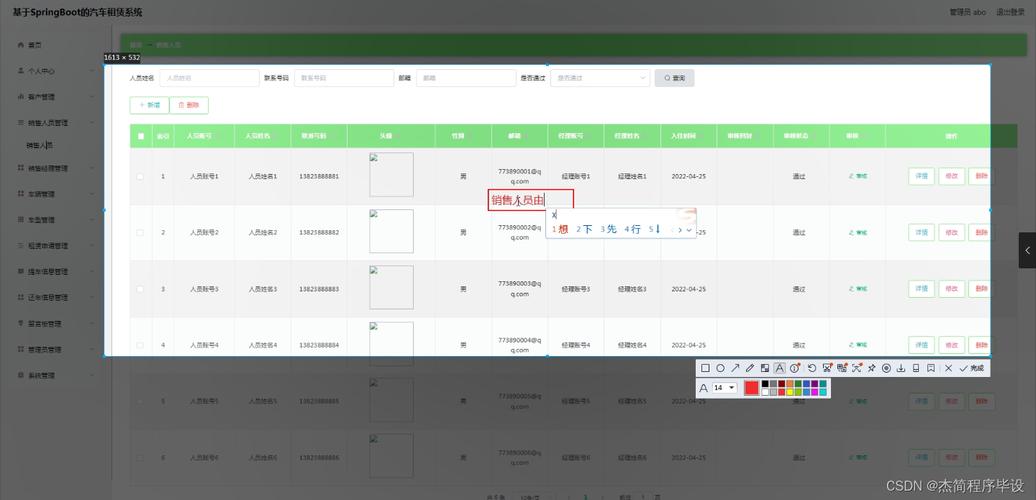Click the bookmark icon in capture toolbar
Viewport: 1036px width, 500px height.
931,368
